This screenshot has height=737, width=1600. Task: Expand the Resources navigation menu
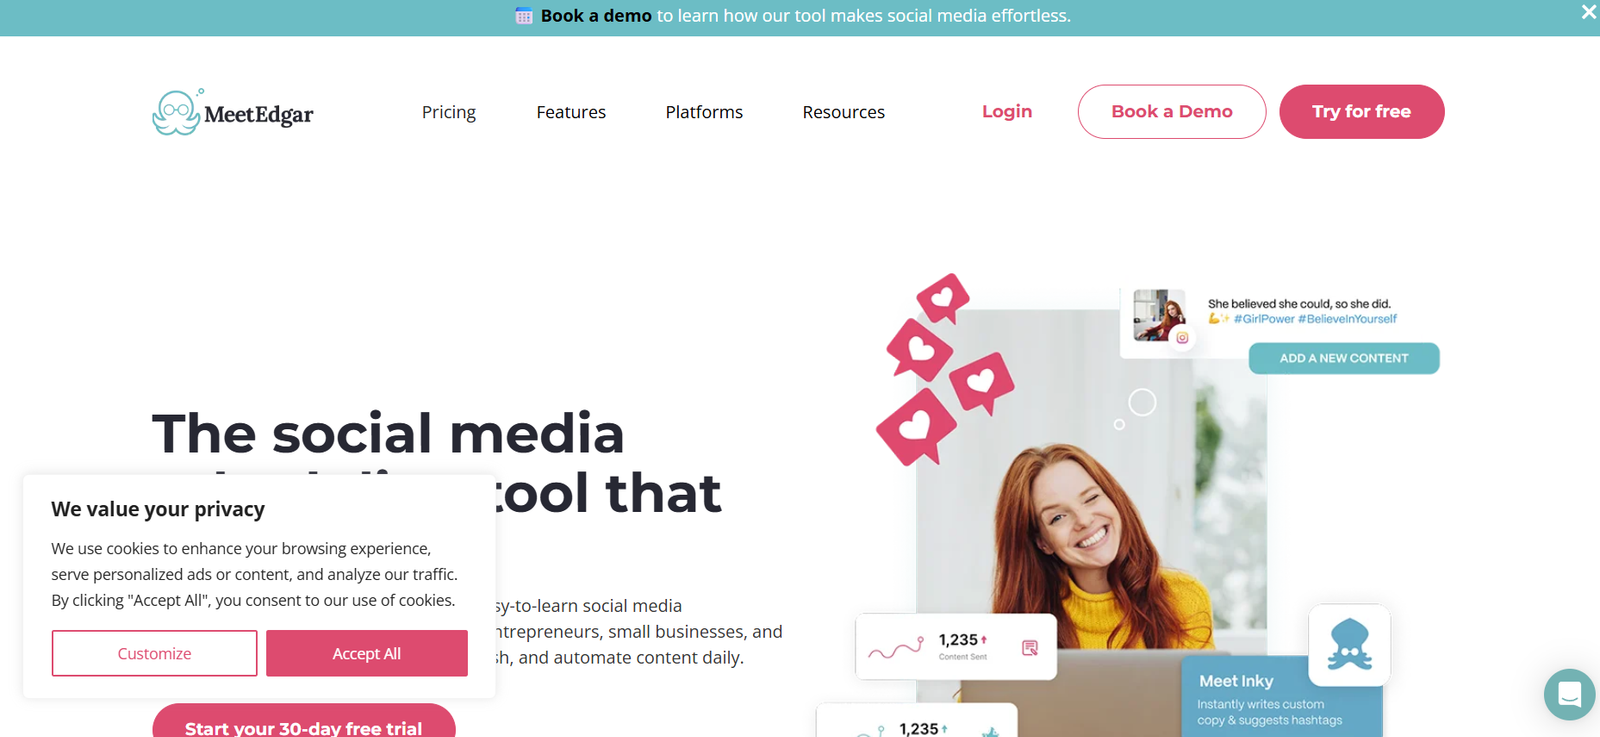[x=843, y=112]
